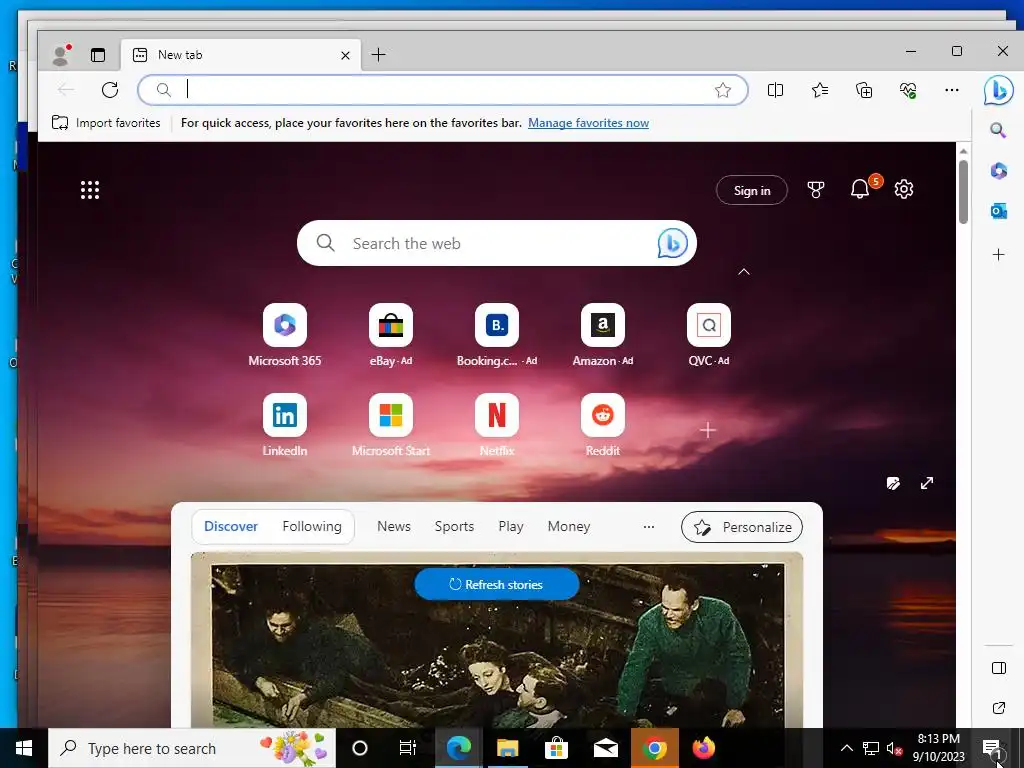This screenshot has width=1024, height=768.
Task: Customize sidebar with plus icon
Action: click(x=998, y=255)
